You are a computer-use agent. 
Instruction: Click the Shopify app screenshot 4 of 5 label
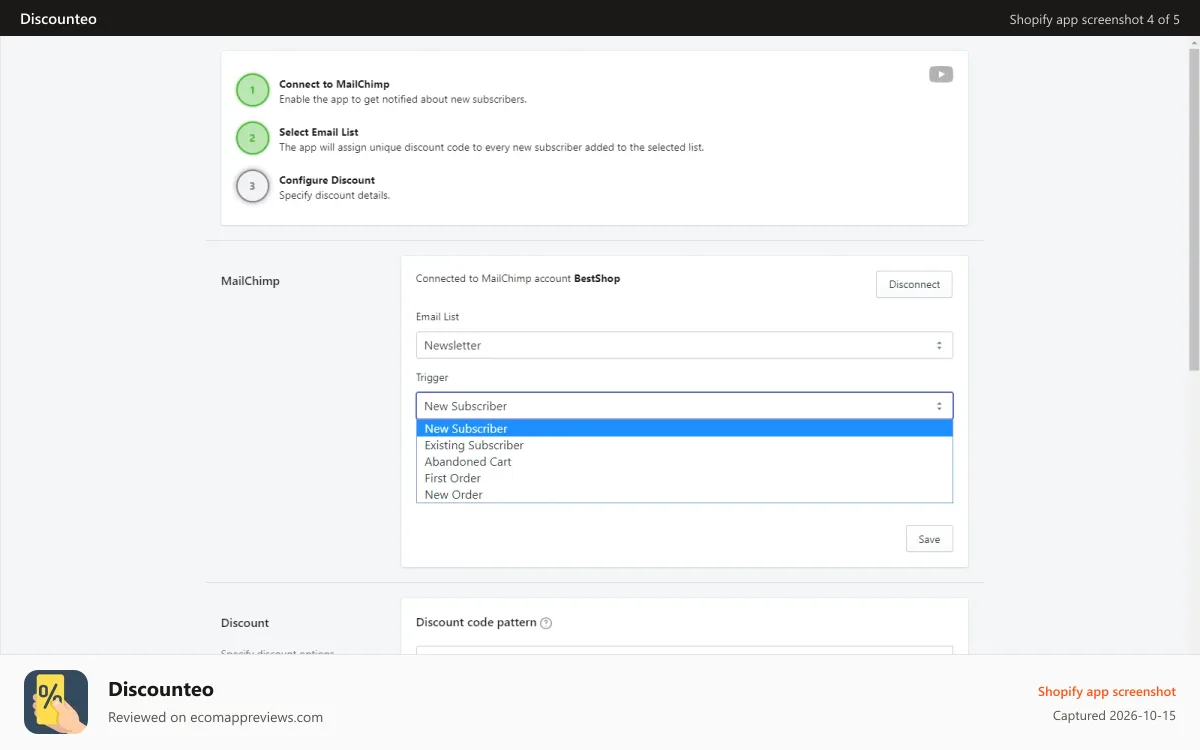(1095, 19)
